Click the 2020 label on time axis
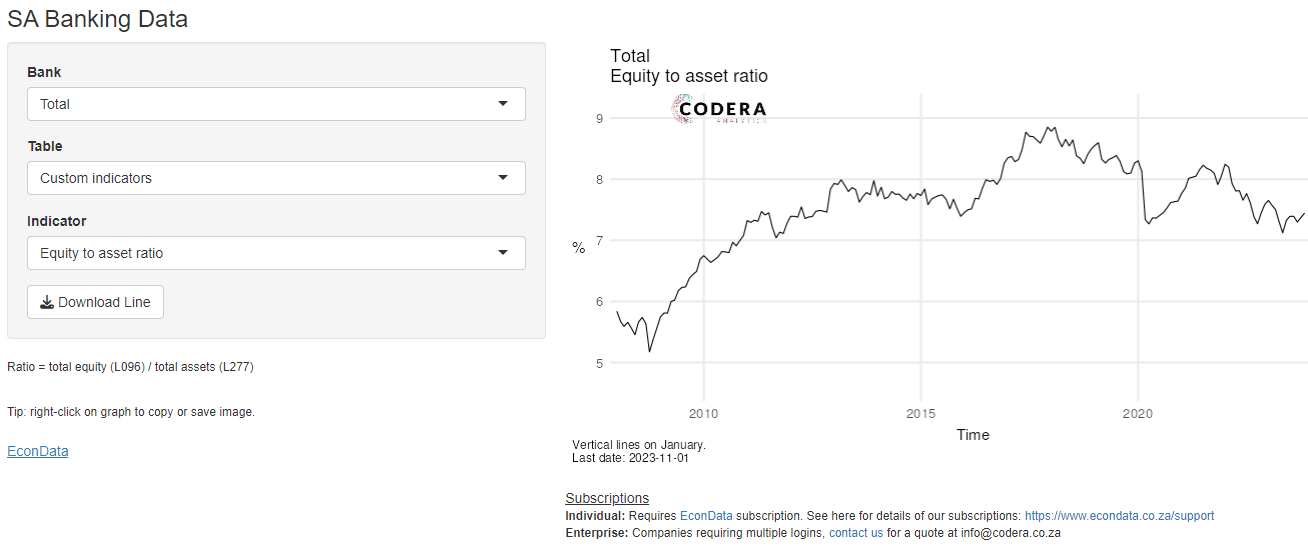 pos(1138,413)
